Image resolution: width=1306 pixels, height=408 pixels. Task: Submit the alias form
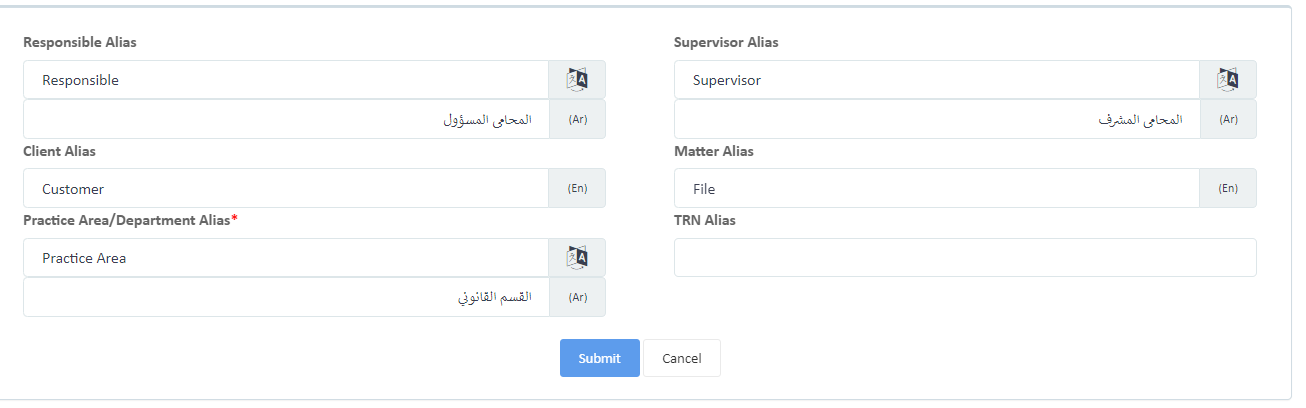(599, 358)
